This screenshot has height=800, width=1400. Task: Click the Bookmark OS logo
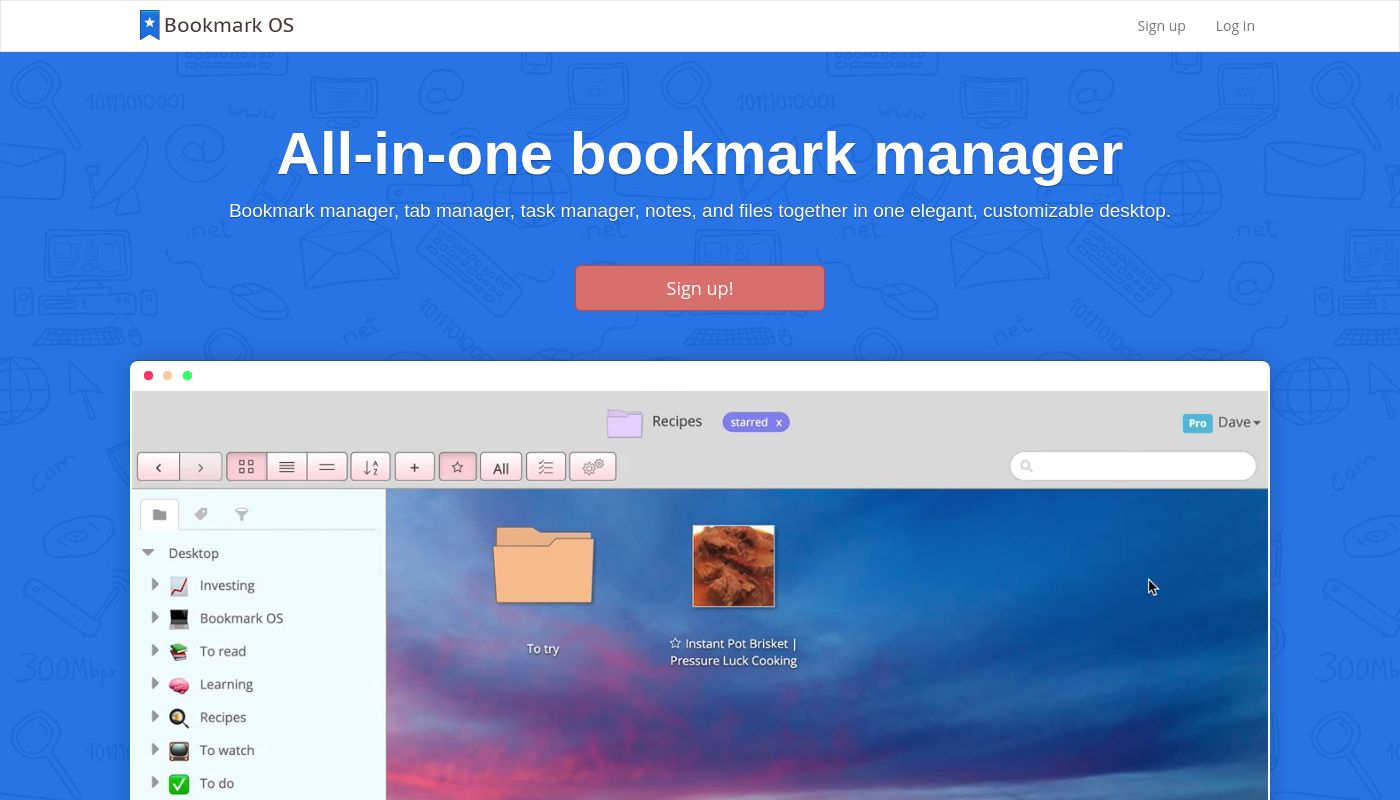217,25
